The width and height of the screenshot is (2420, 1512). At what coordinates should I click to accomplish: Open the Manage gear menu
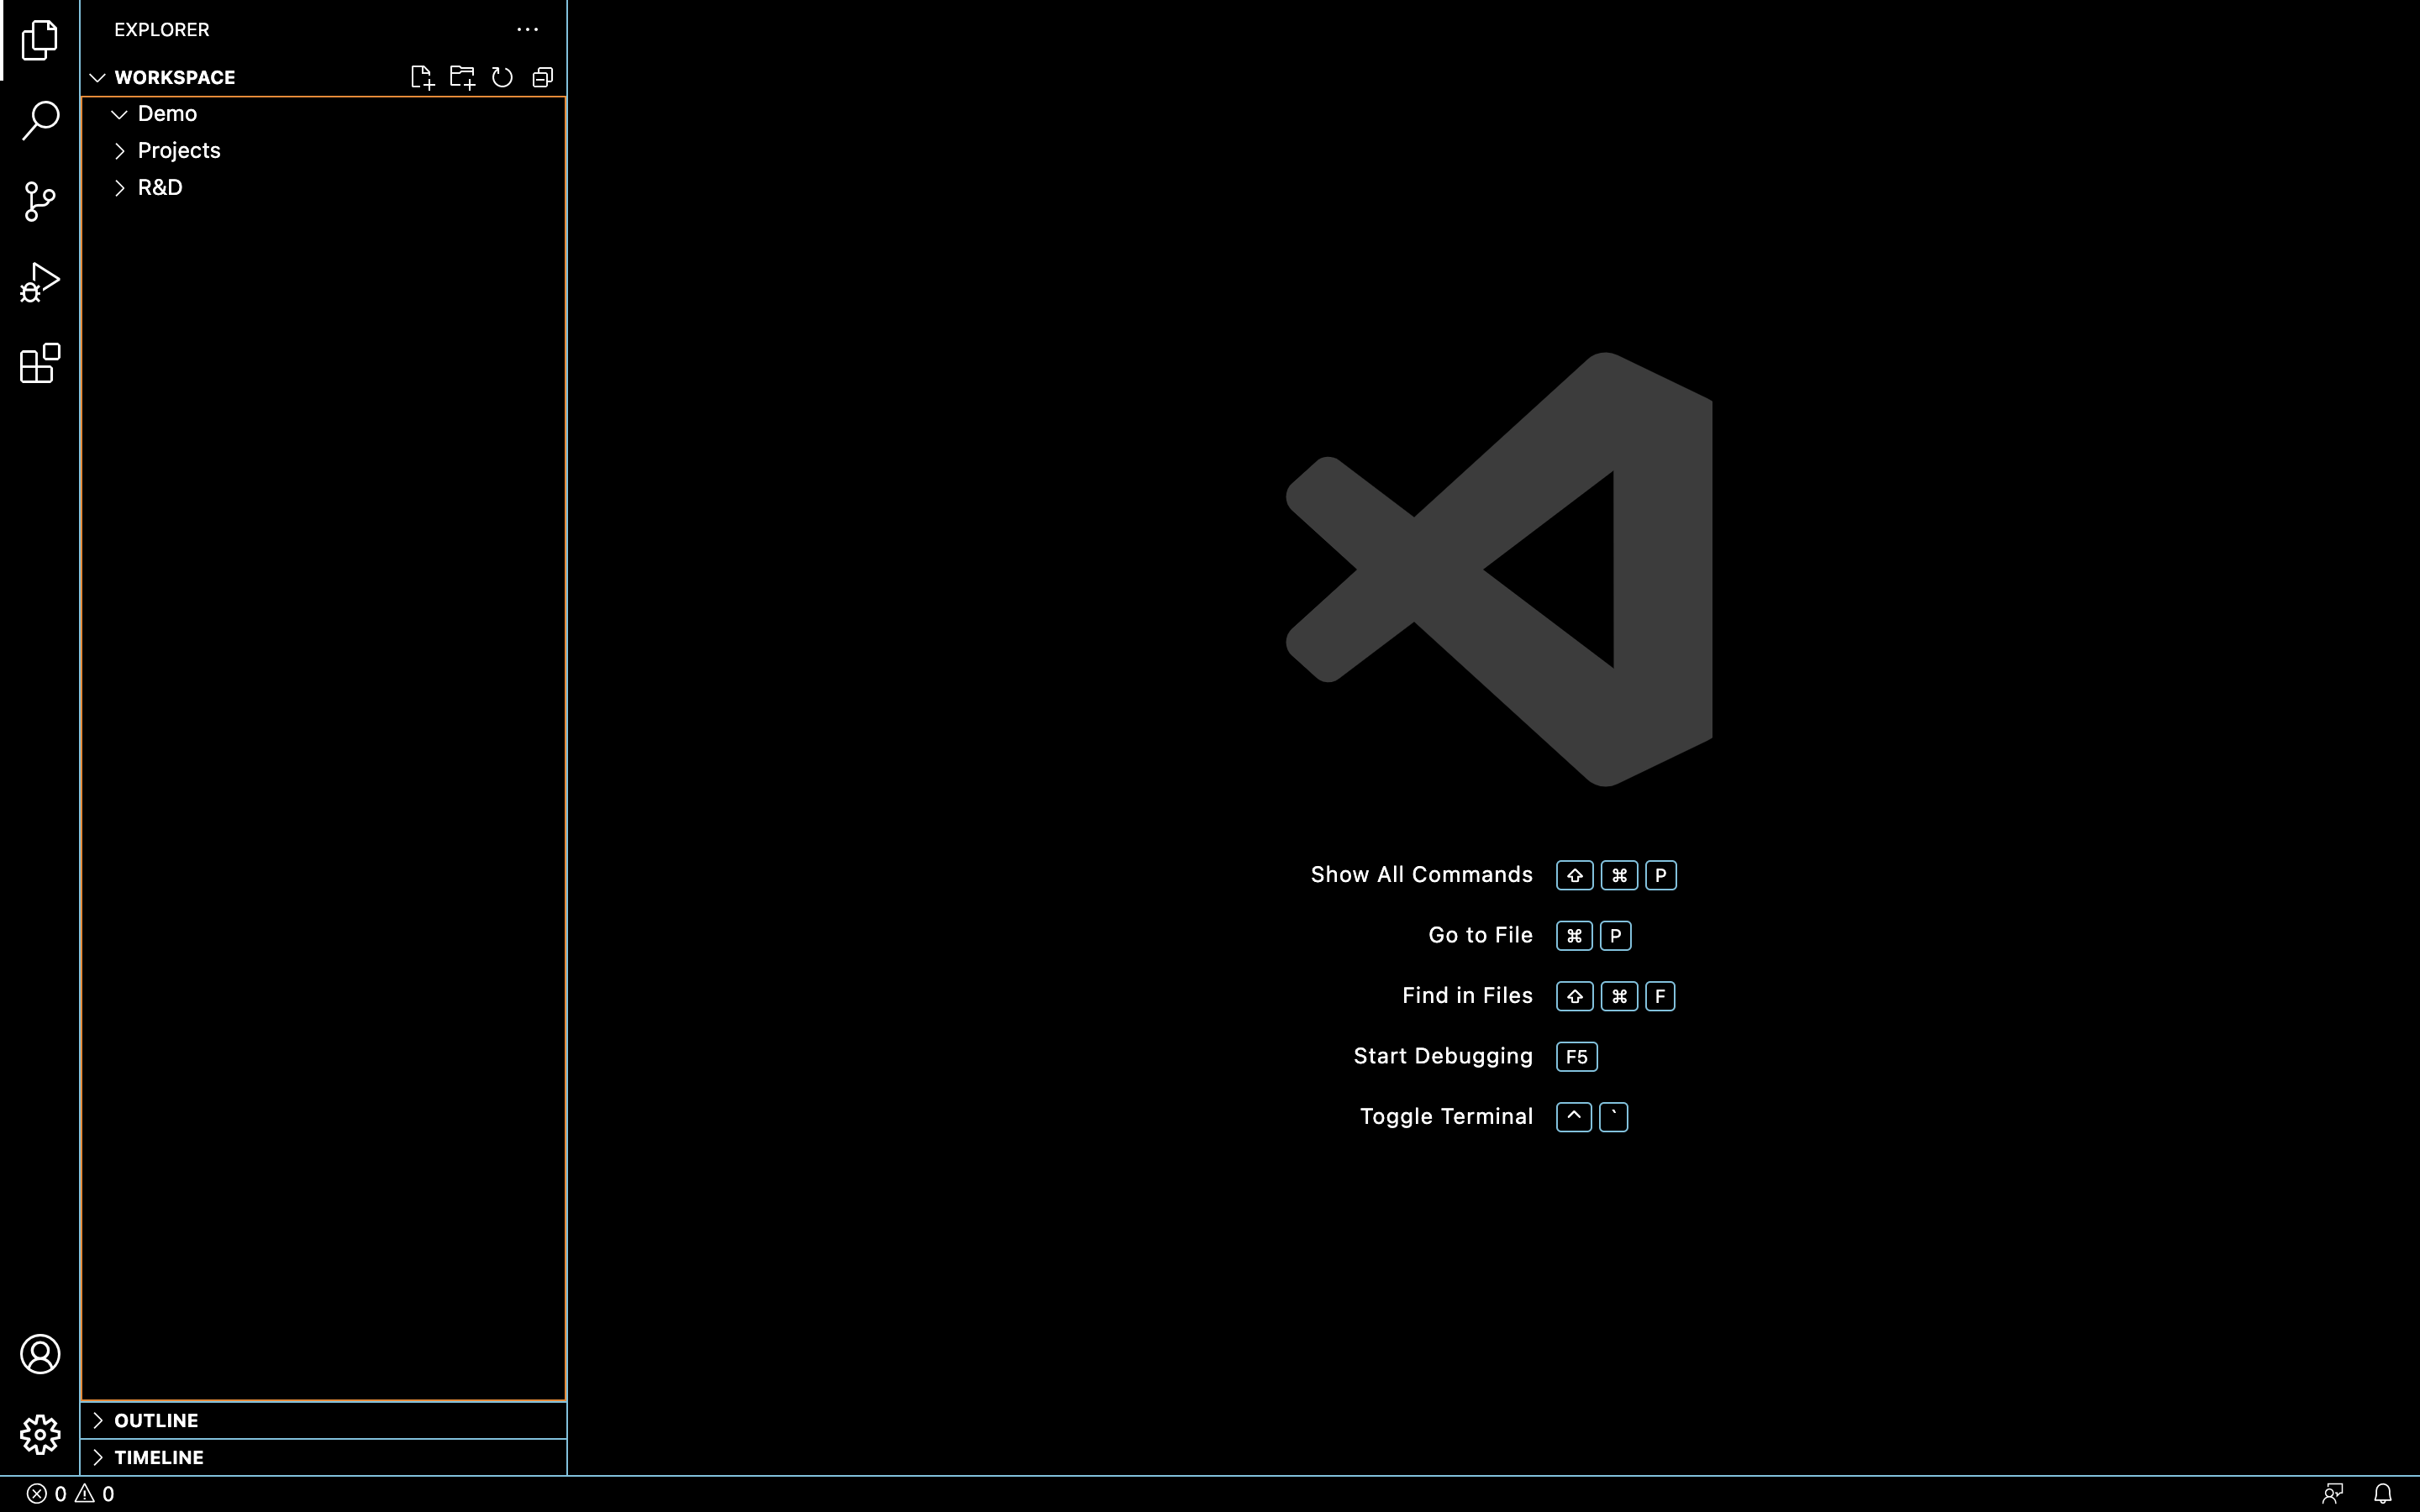pos(40,1435)
